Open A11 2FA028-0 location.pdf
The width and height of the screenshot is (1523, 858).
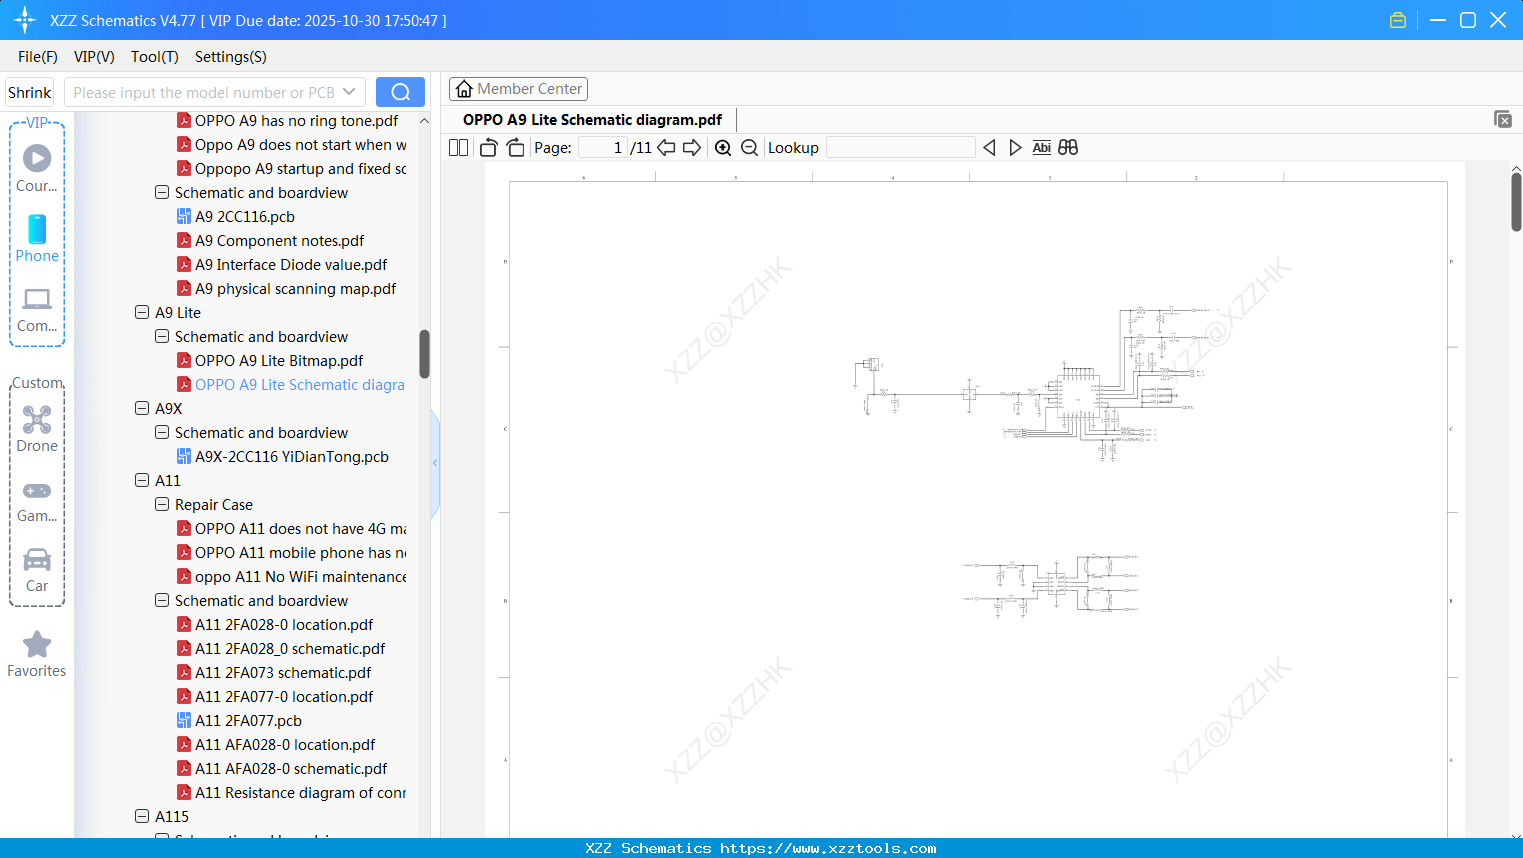point(284,624)
